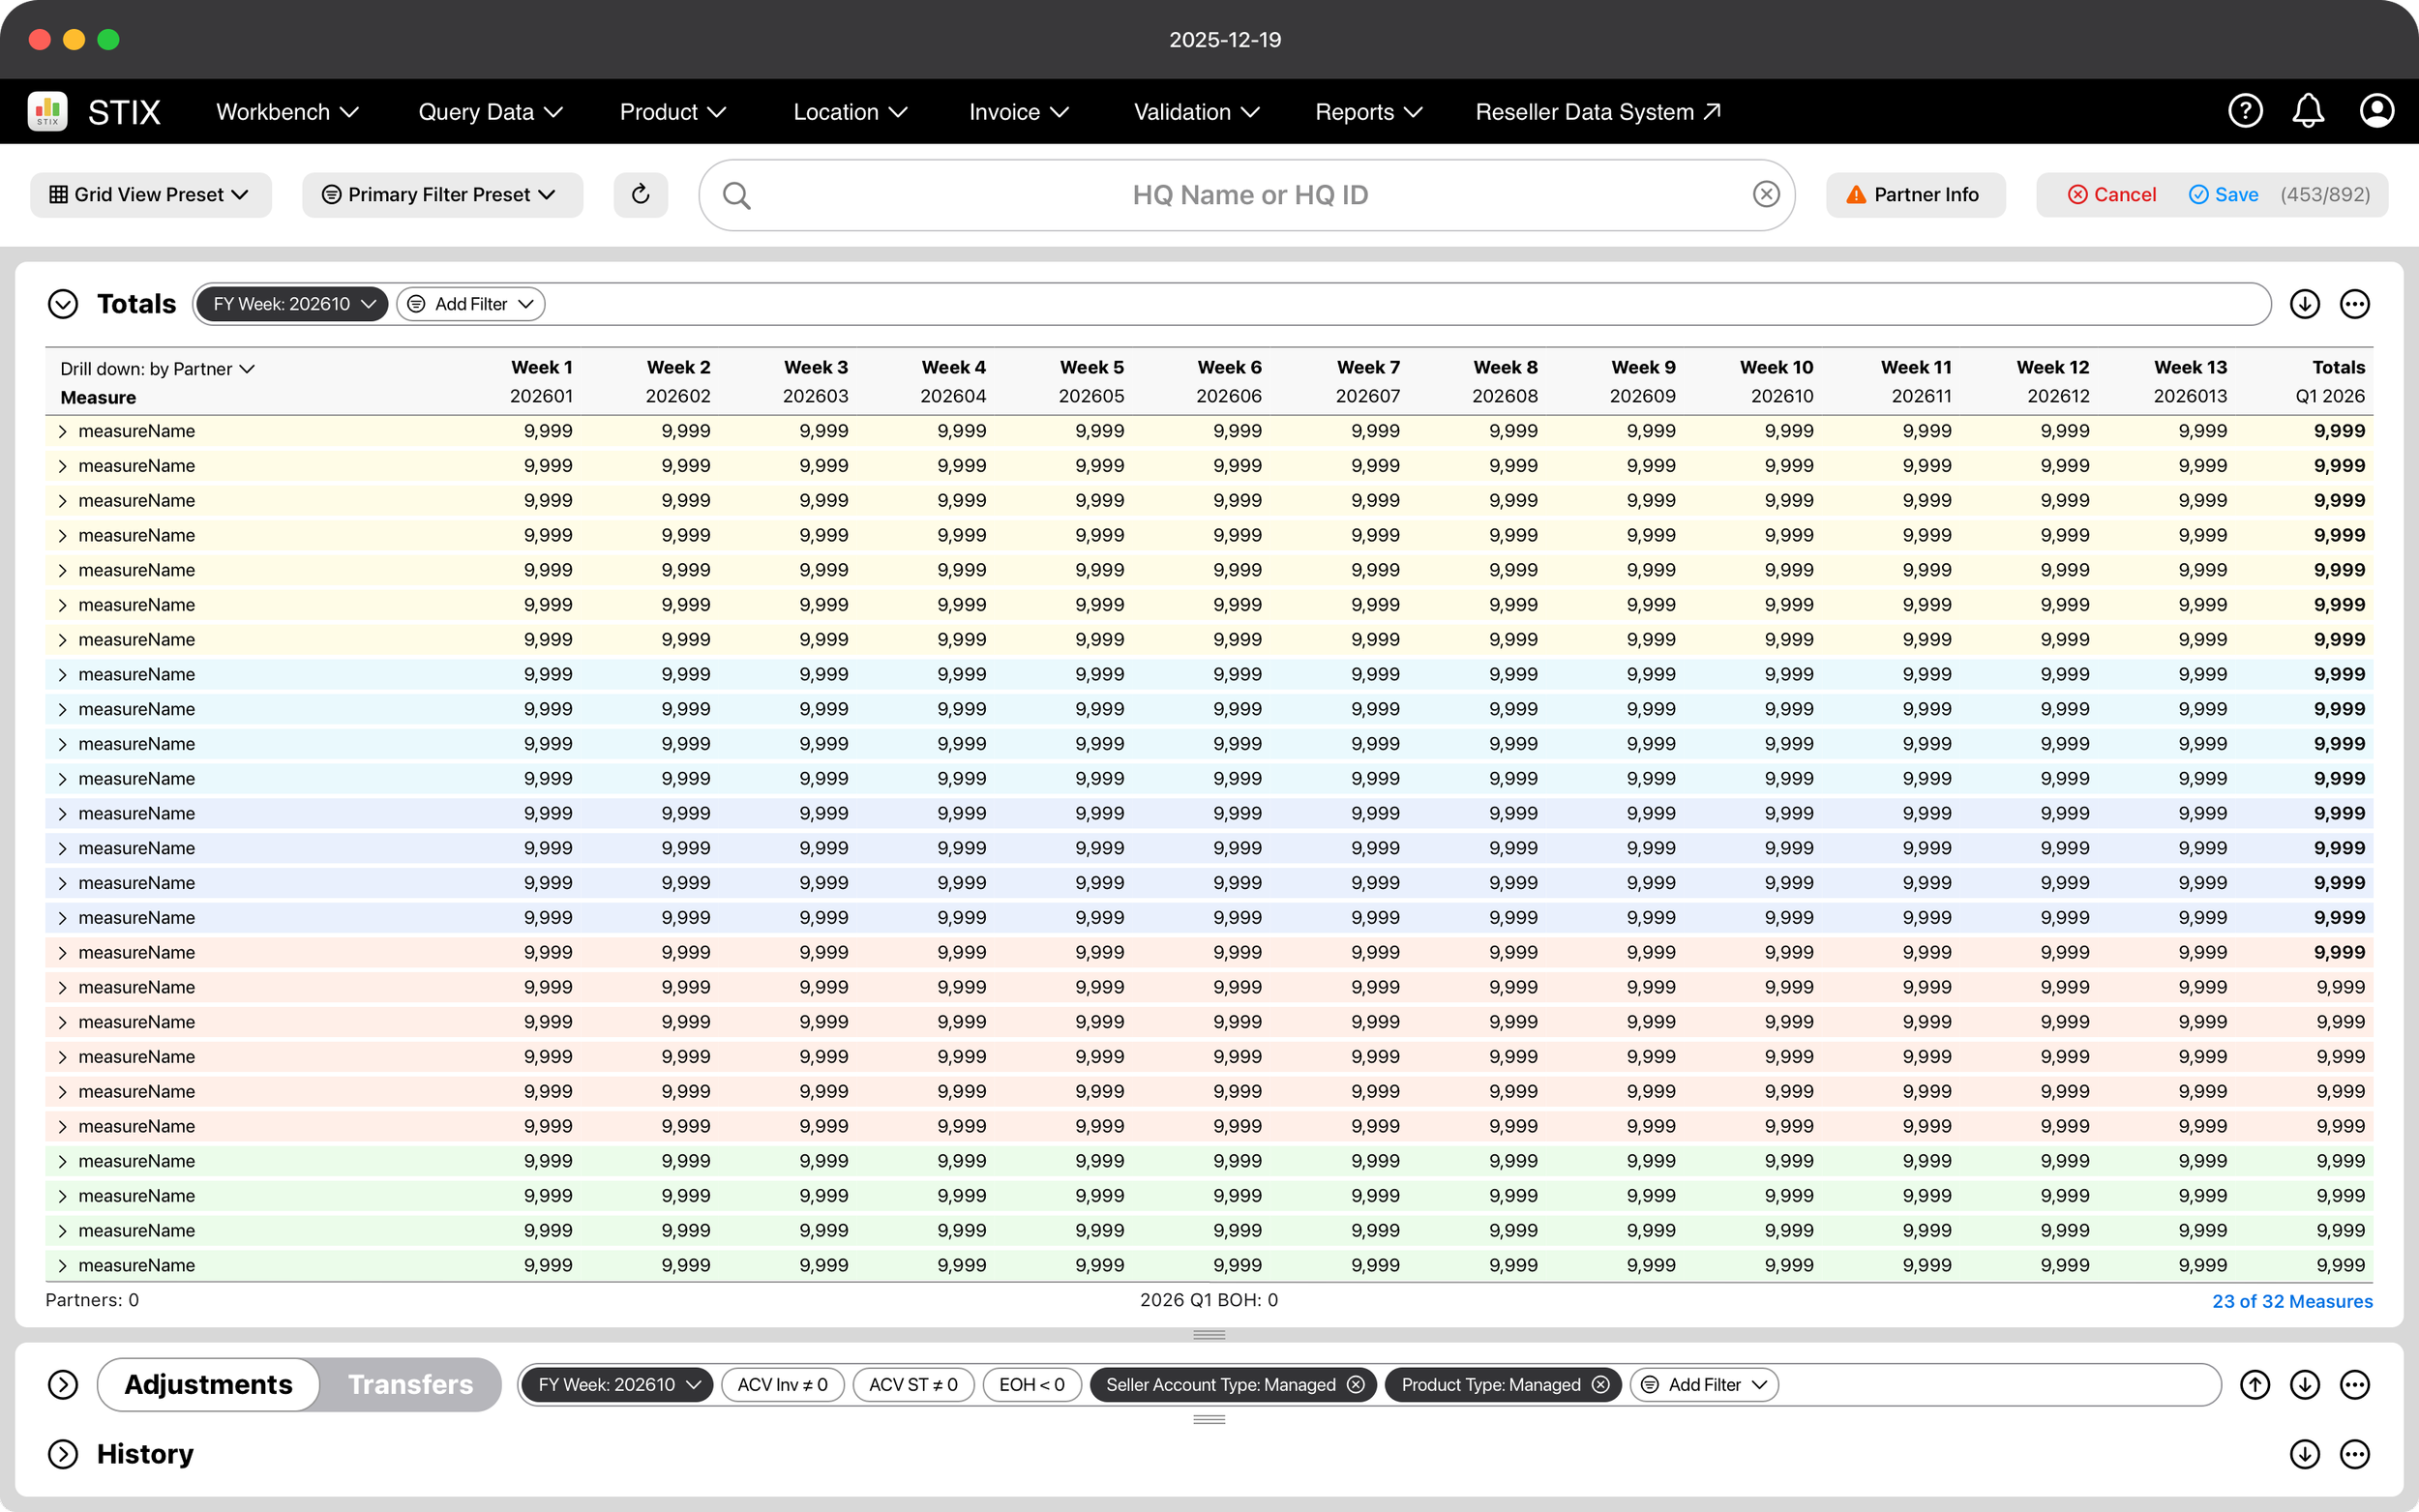This screenshot has height=1512, width=2419.
Task: Open the Grid View Preset dropdown
Action: 149,194
